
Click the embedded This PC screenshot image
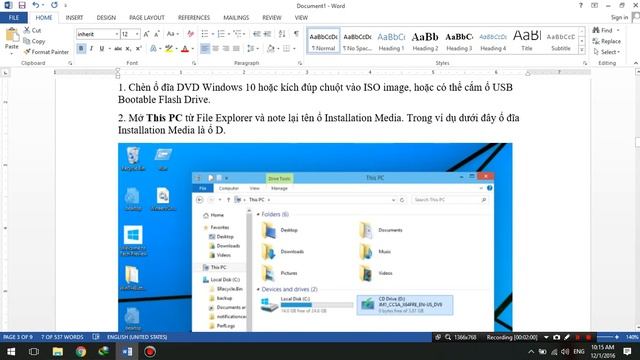[x=315, y=237]
